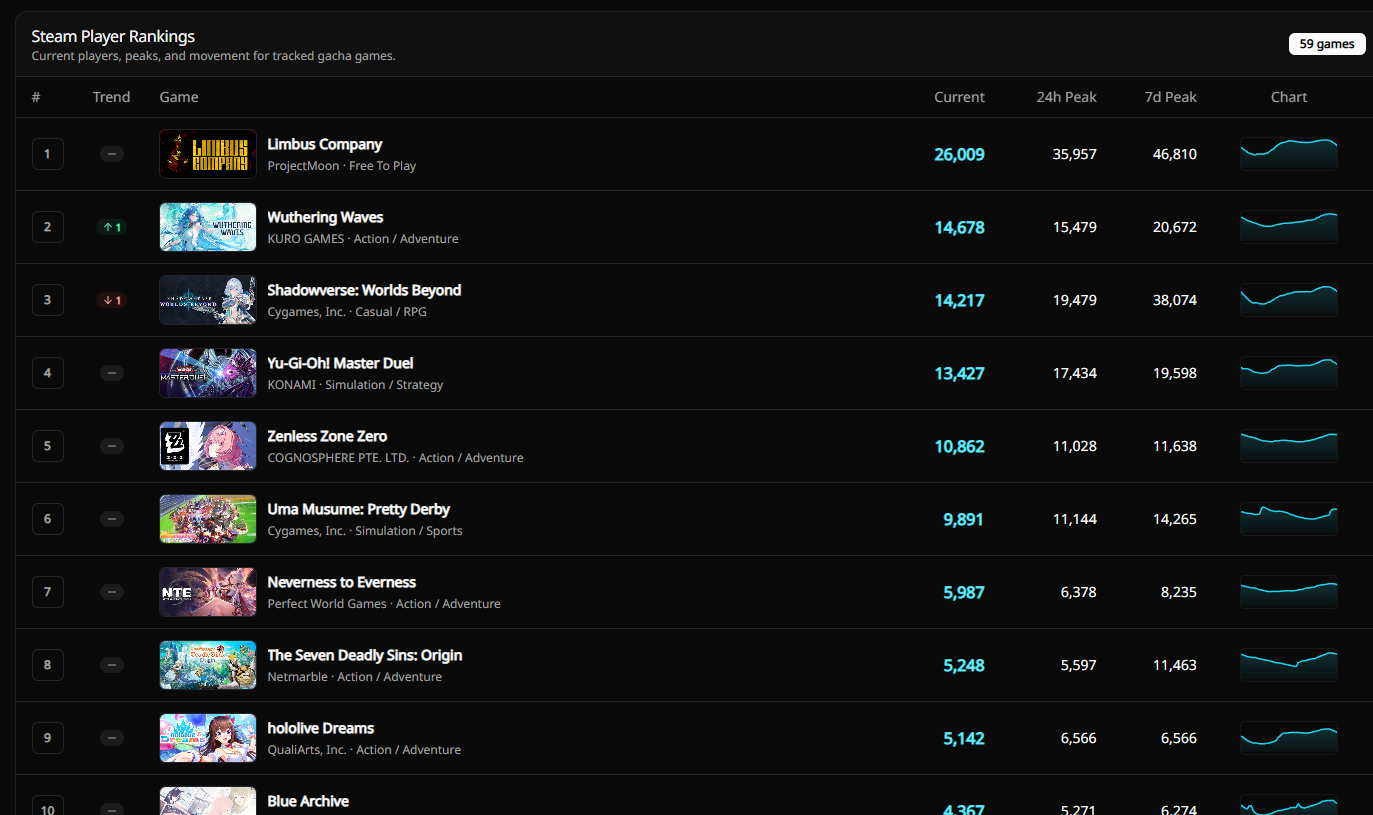The height and width of the screenshot is (815, 1373).
Task: Open the Zenless Zone Zero cover thumbnail
Action: tap(208, 446)
